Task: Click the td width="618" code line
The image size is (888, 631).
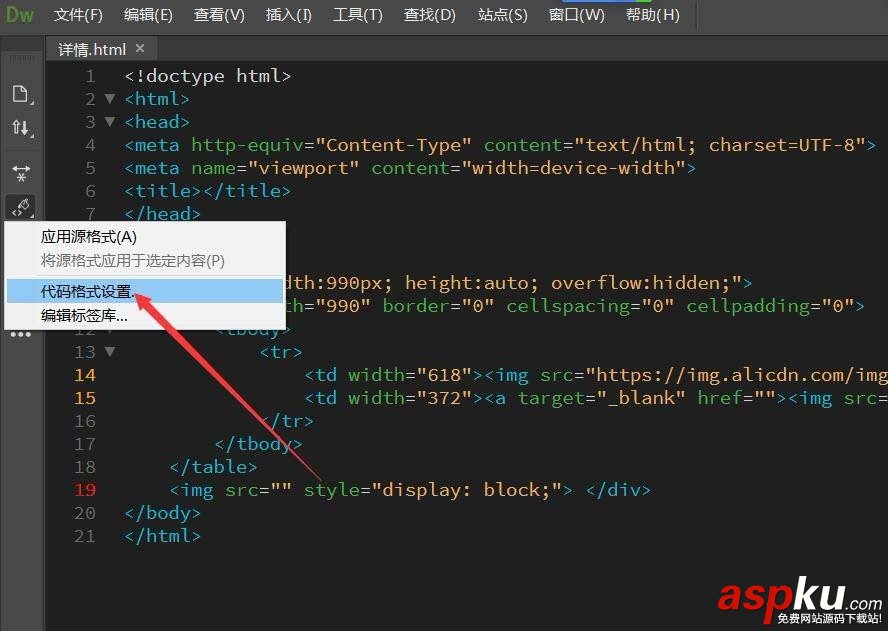Action: (596, 375)
